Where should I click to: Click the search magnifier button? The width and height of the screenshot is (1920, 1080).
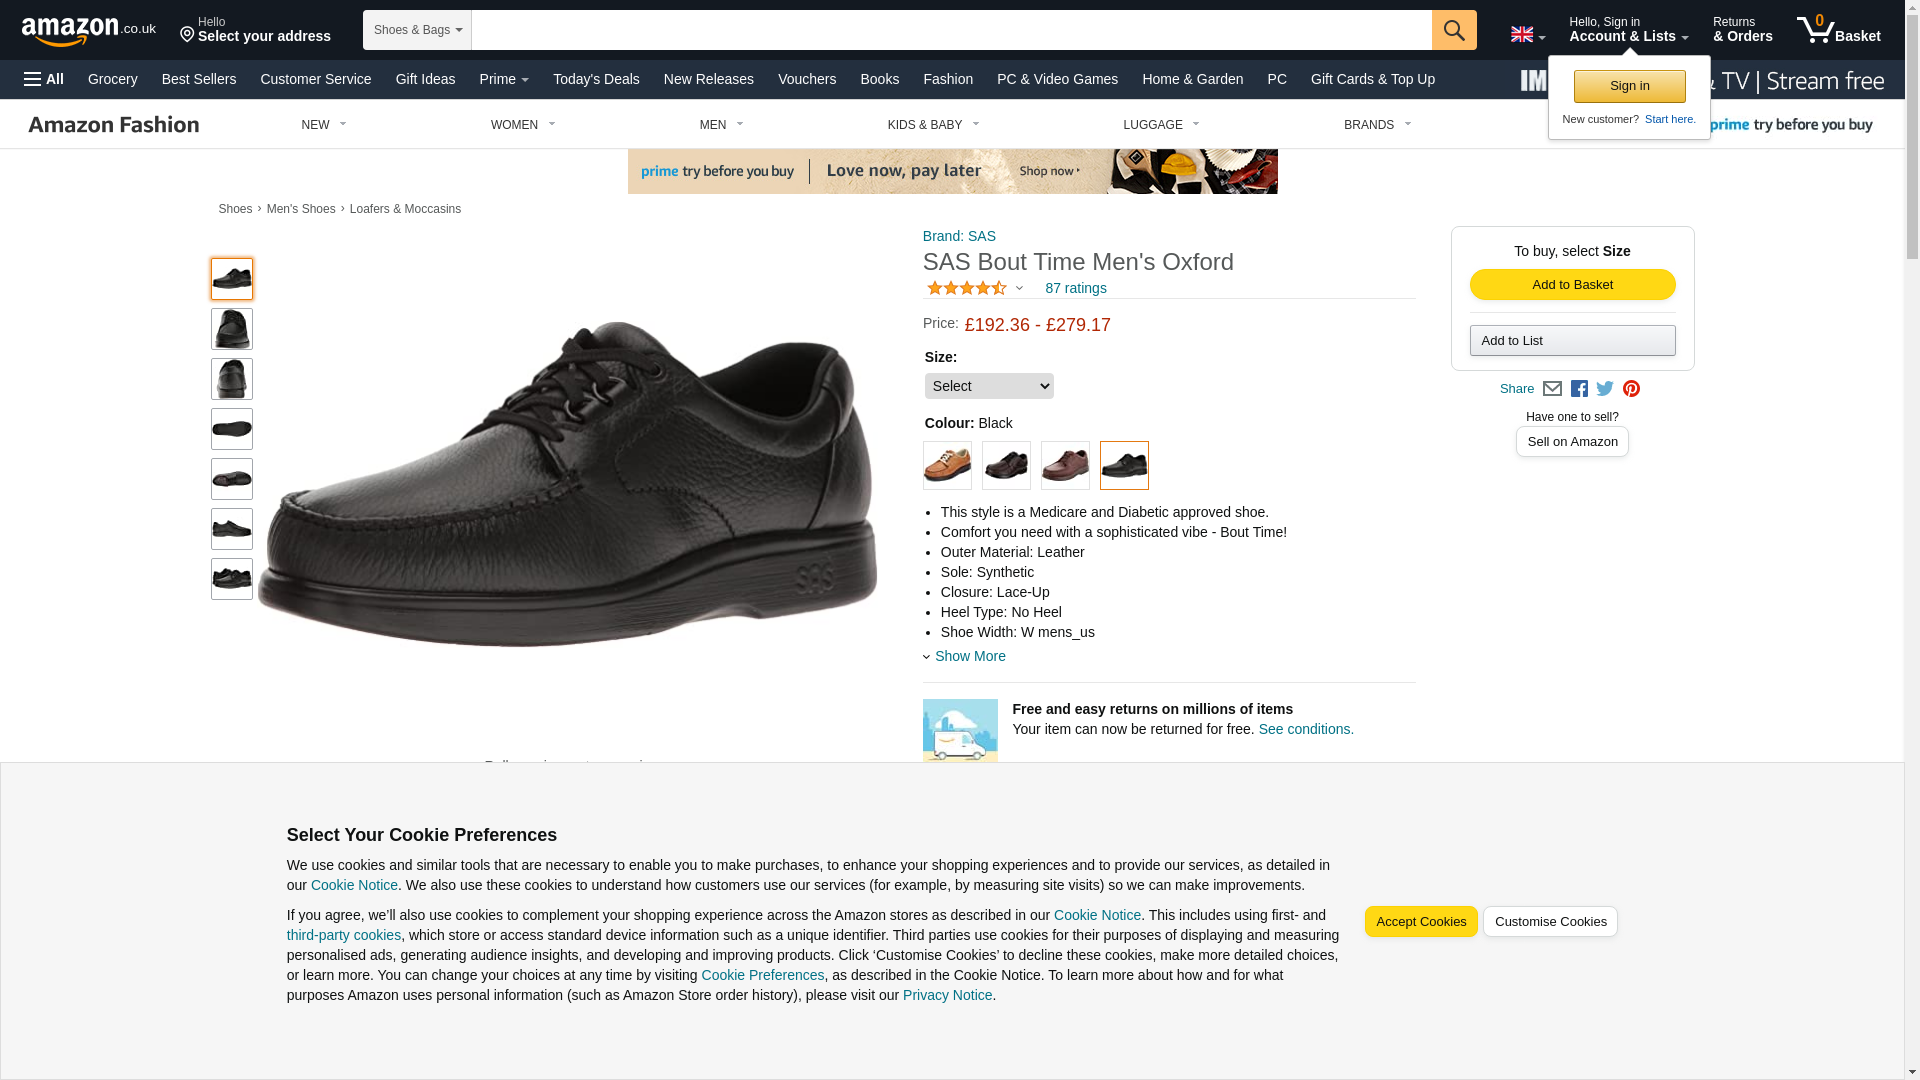1454,30
